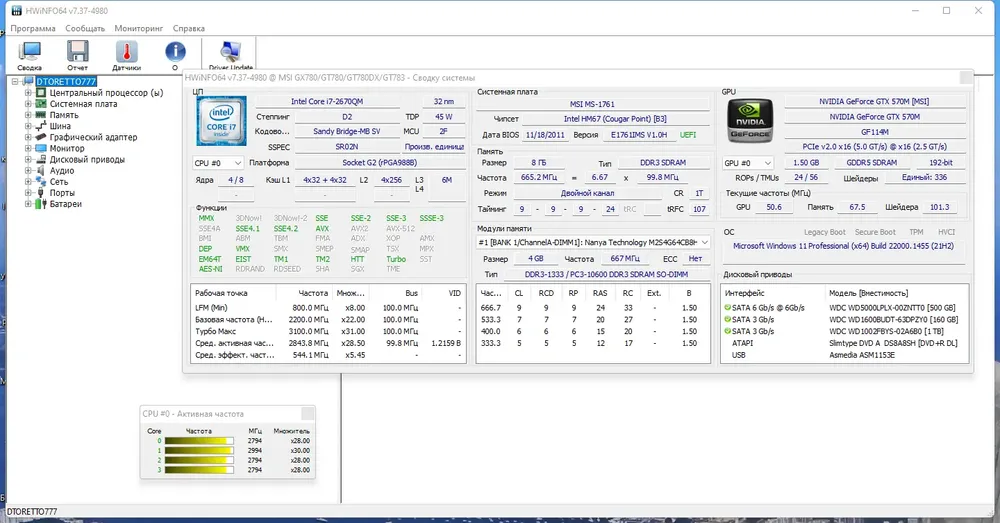
Task: Open the Программа menu
Action: [x=33, y=28]
